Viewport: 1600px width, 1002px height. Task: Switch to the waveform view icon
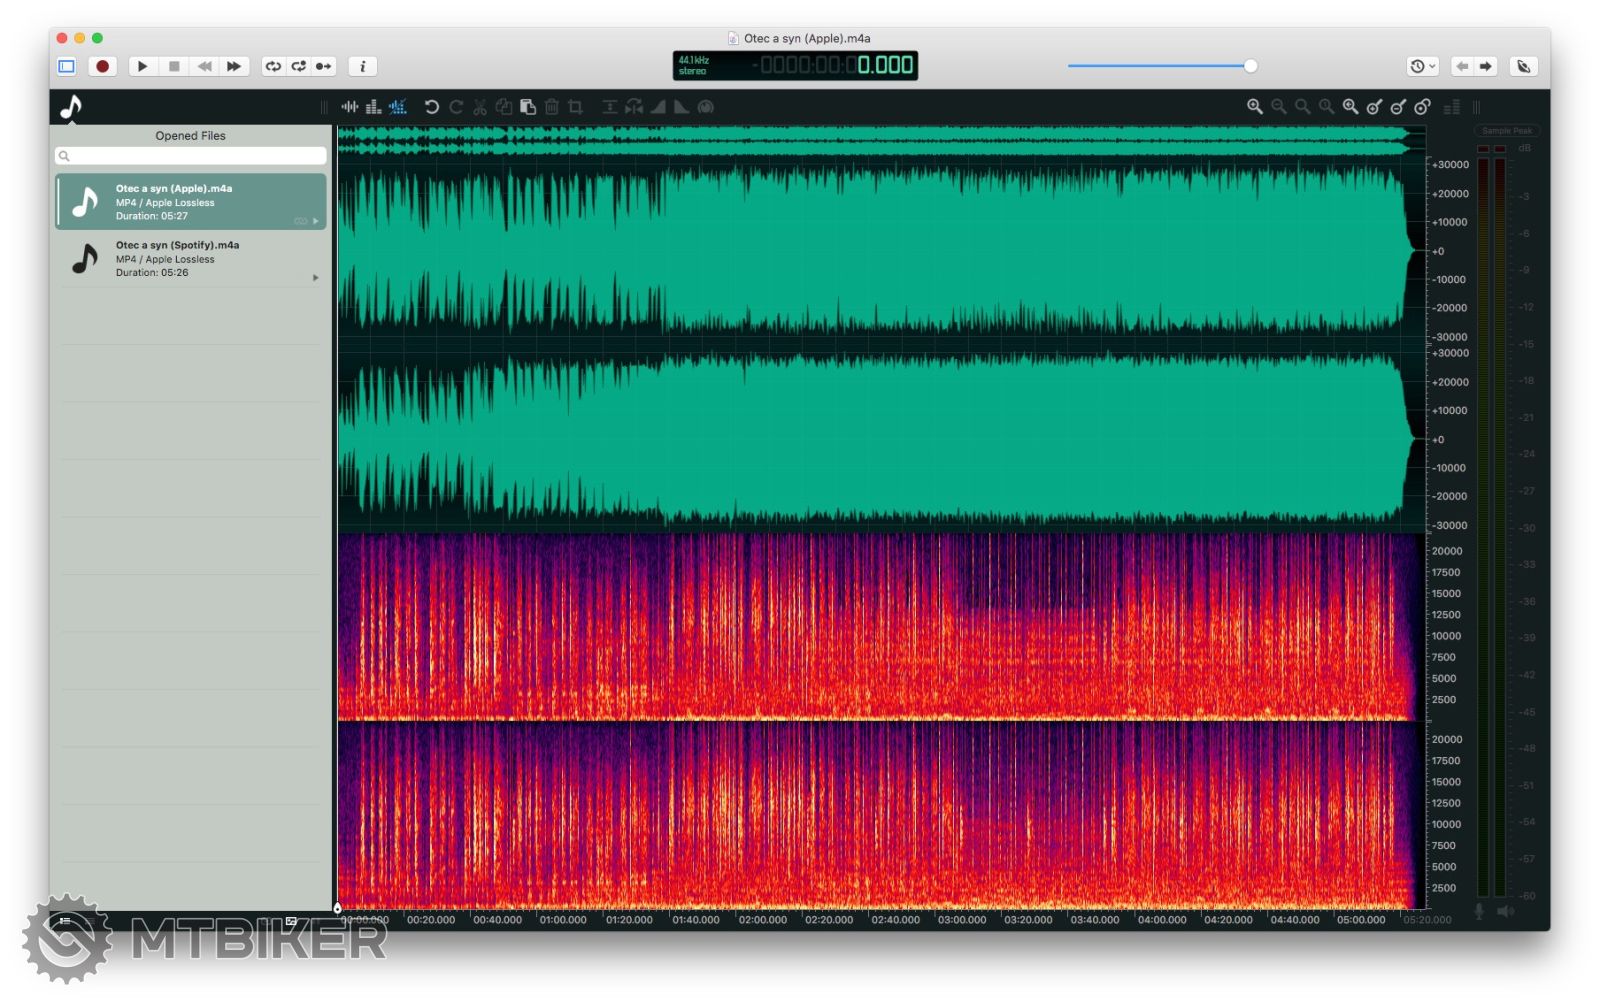(350, 107)
